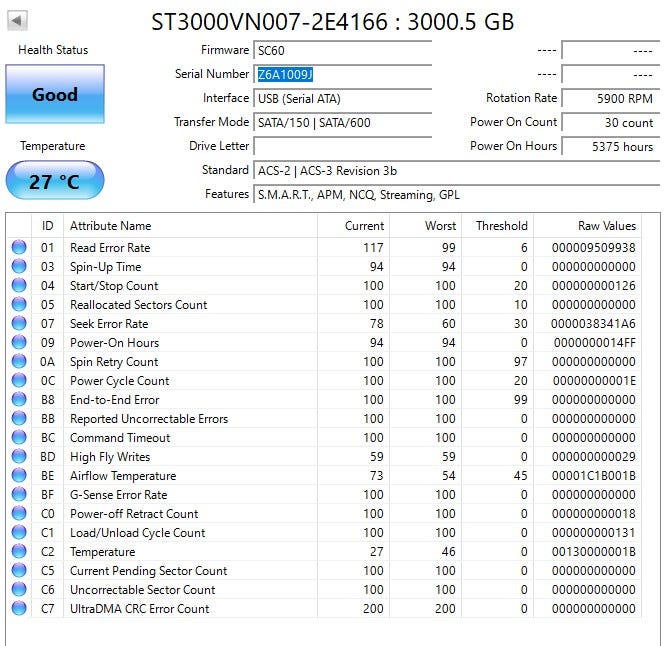Click ID cell C5
This screenshot has width=667, height=646.
[x=48, y=571]
